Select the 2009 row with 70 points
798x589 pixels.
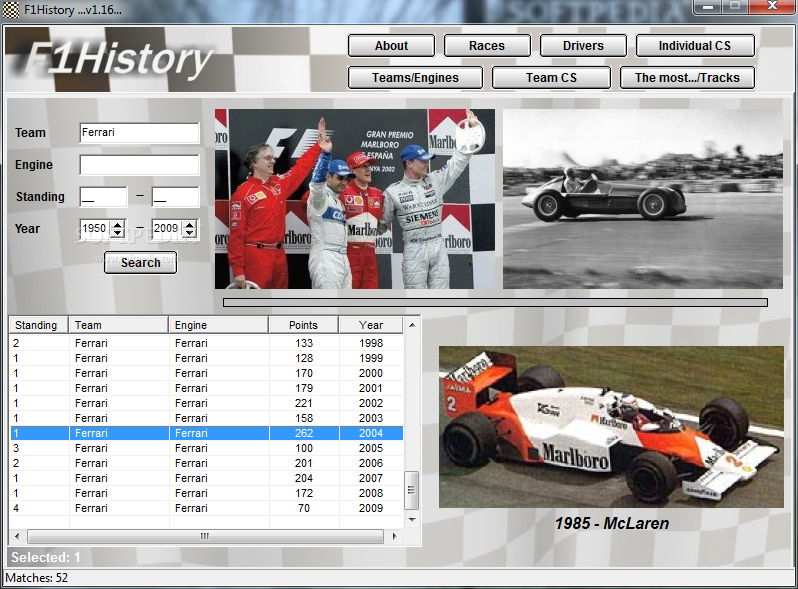pyautogui.click(x=207, y=508)
